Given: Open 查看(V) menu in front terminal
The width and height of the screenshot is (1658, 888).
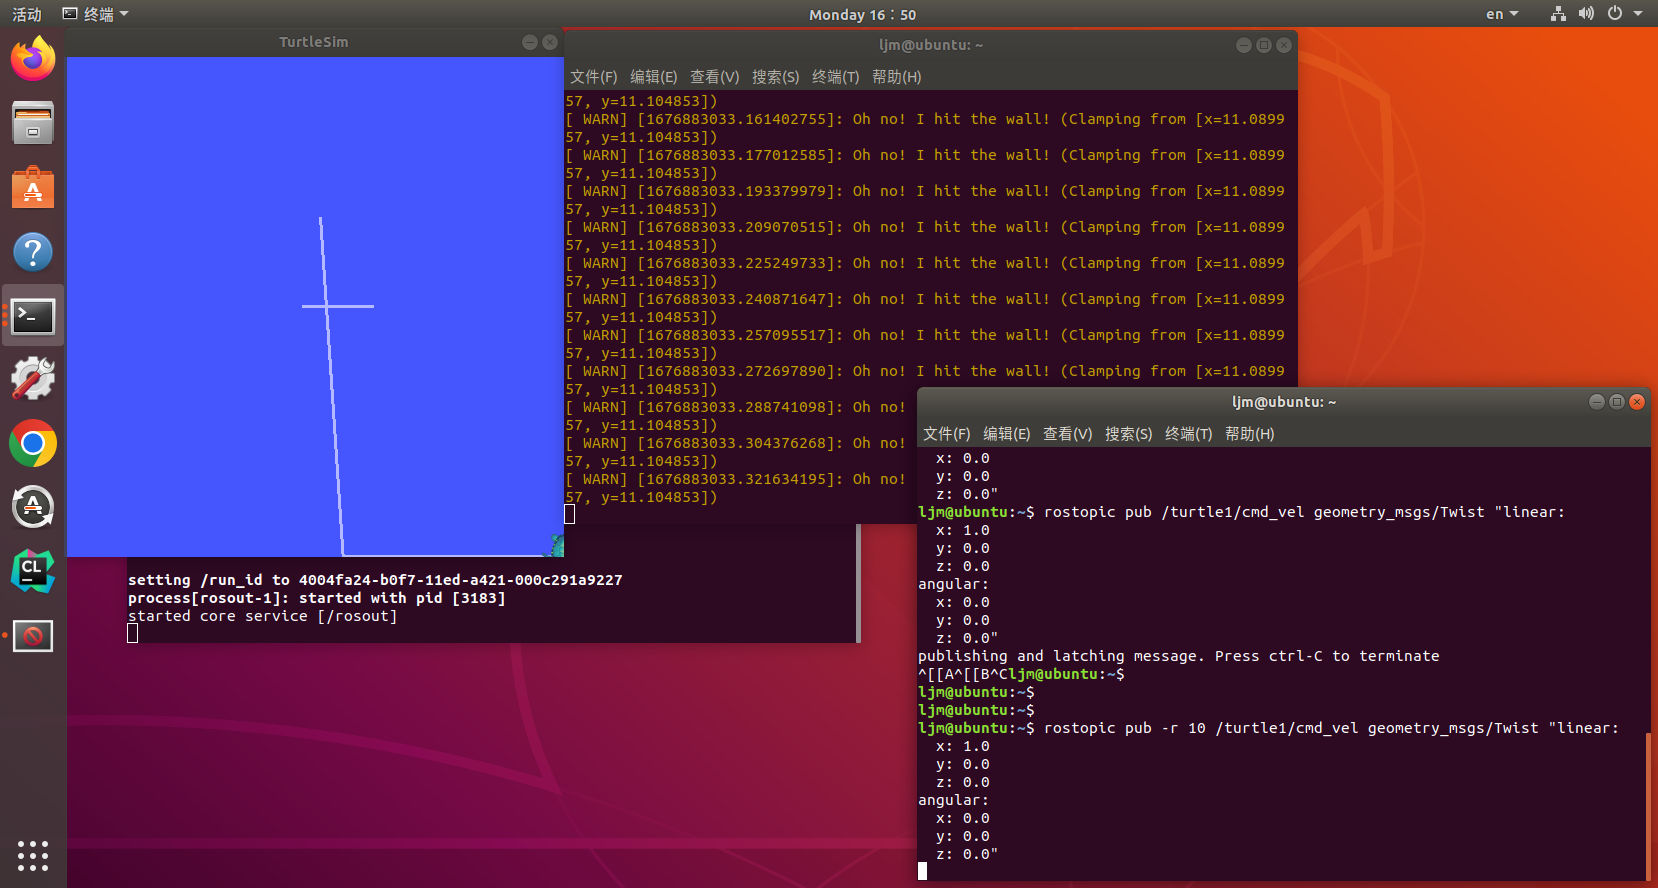Looking at the screenshot, I should pyautogui.click(x=1068, y=434).
